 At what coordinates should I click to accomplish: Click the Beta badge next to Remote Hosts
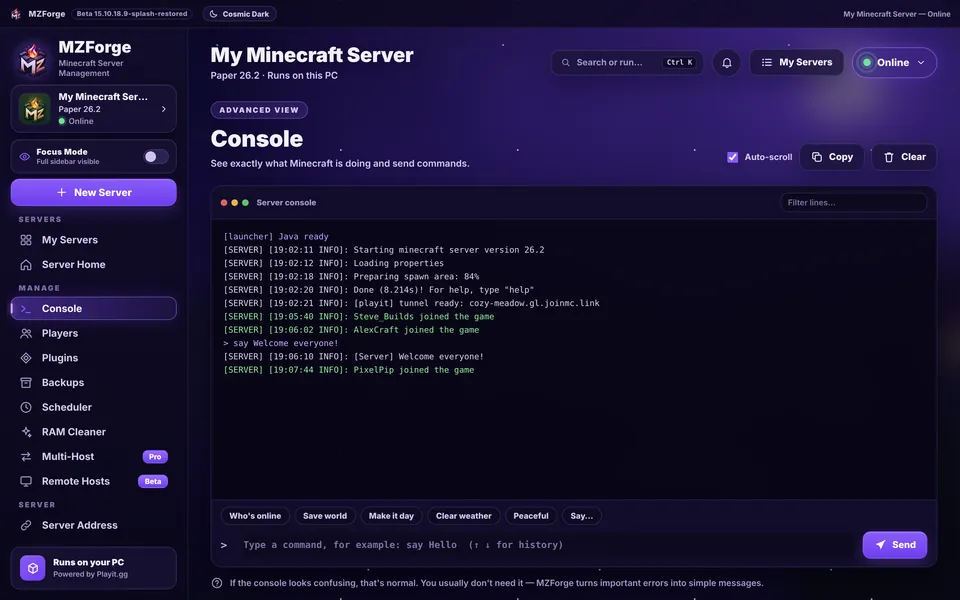152,481
